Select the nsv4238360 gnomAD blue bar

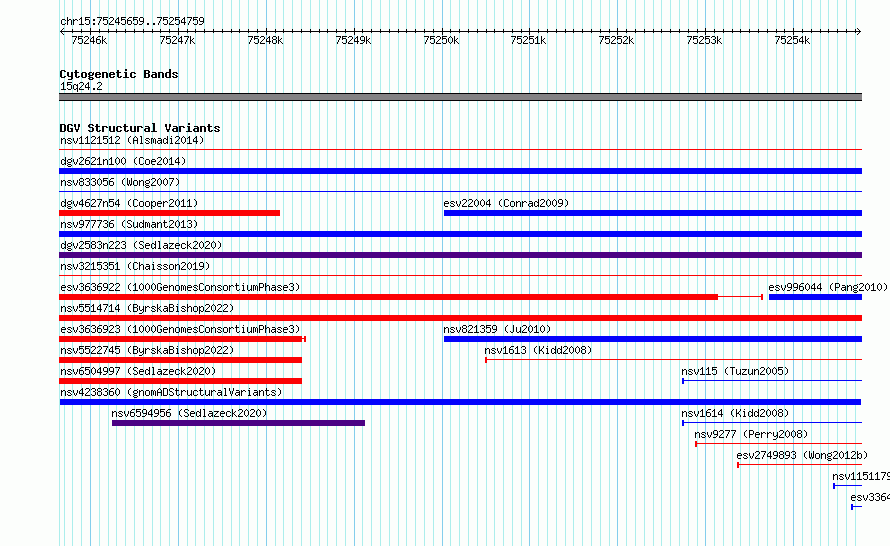tap(460, 402)
